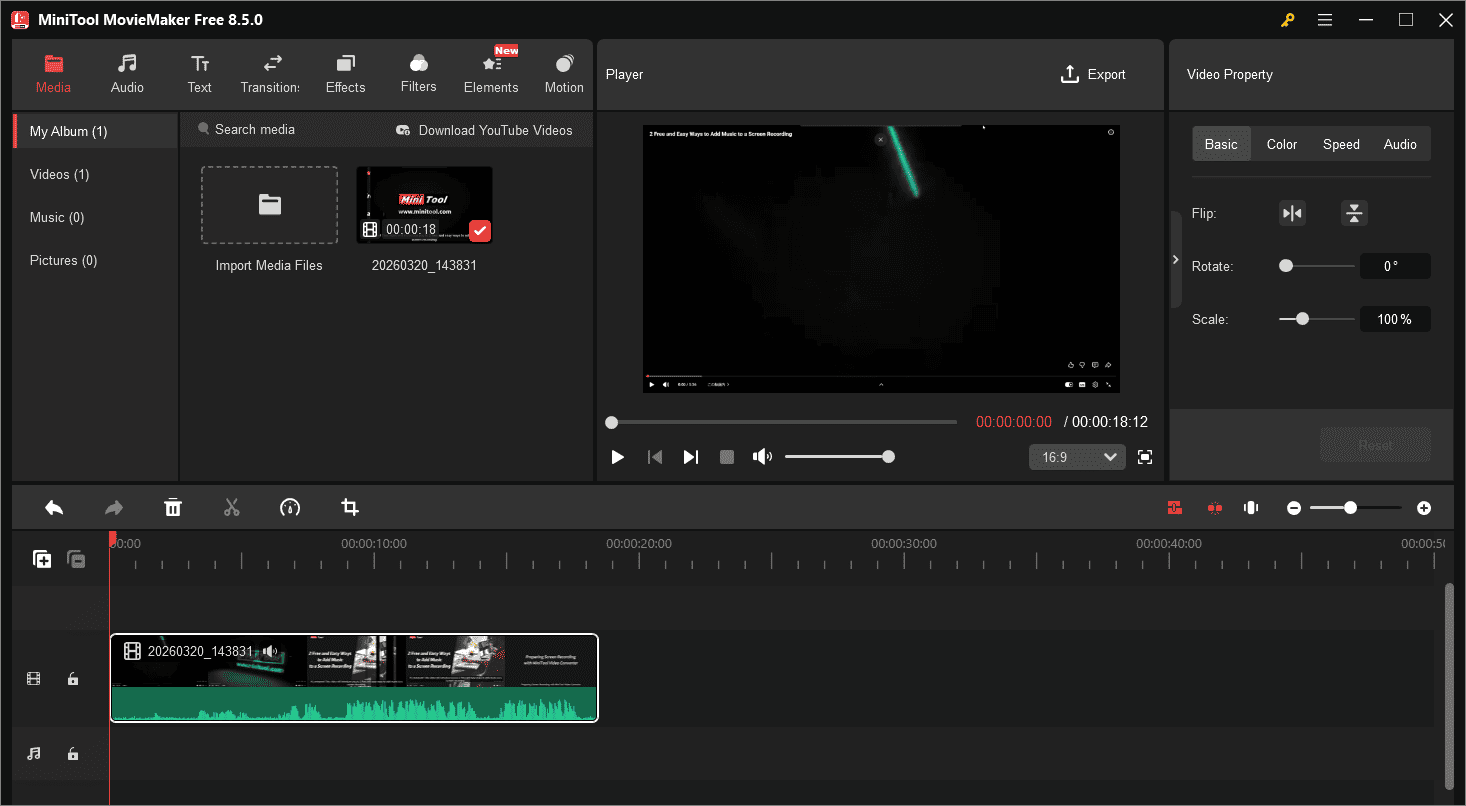The width and height of the screenshot is (1466, 806).
Task: Lock the audio track on the timeline
Action: 72,753
